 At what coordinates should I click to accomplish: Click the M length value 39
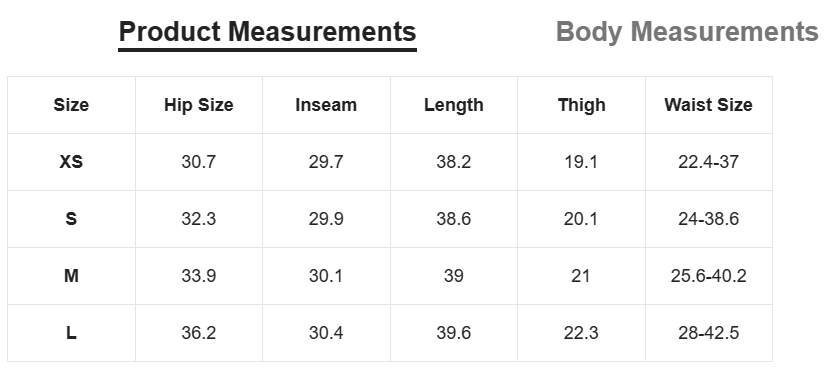point(454,276)
